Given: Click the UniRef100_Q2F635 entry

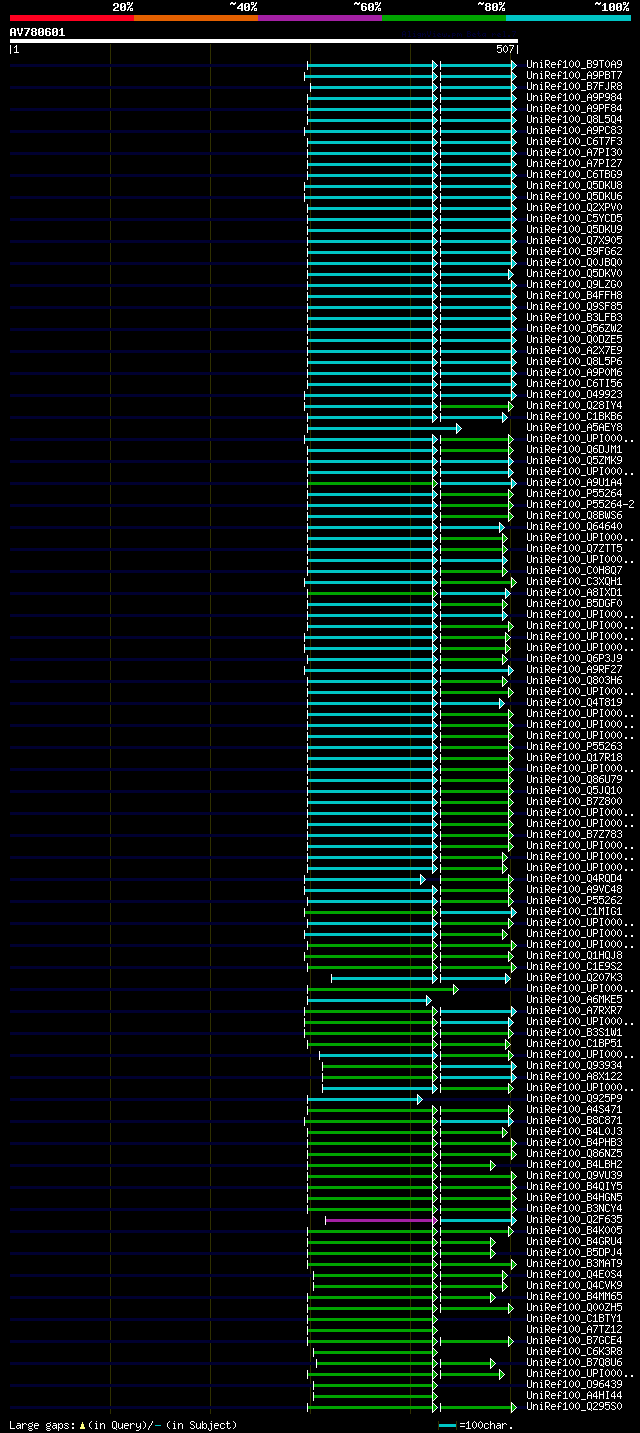Looking at the screenshot, I should click(574, 1220).
